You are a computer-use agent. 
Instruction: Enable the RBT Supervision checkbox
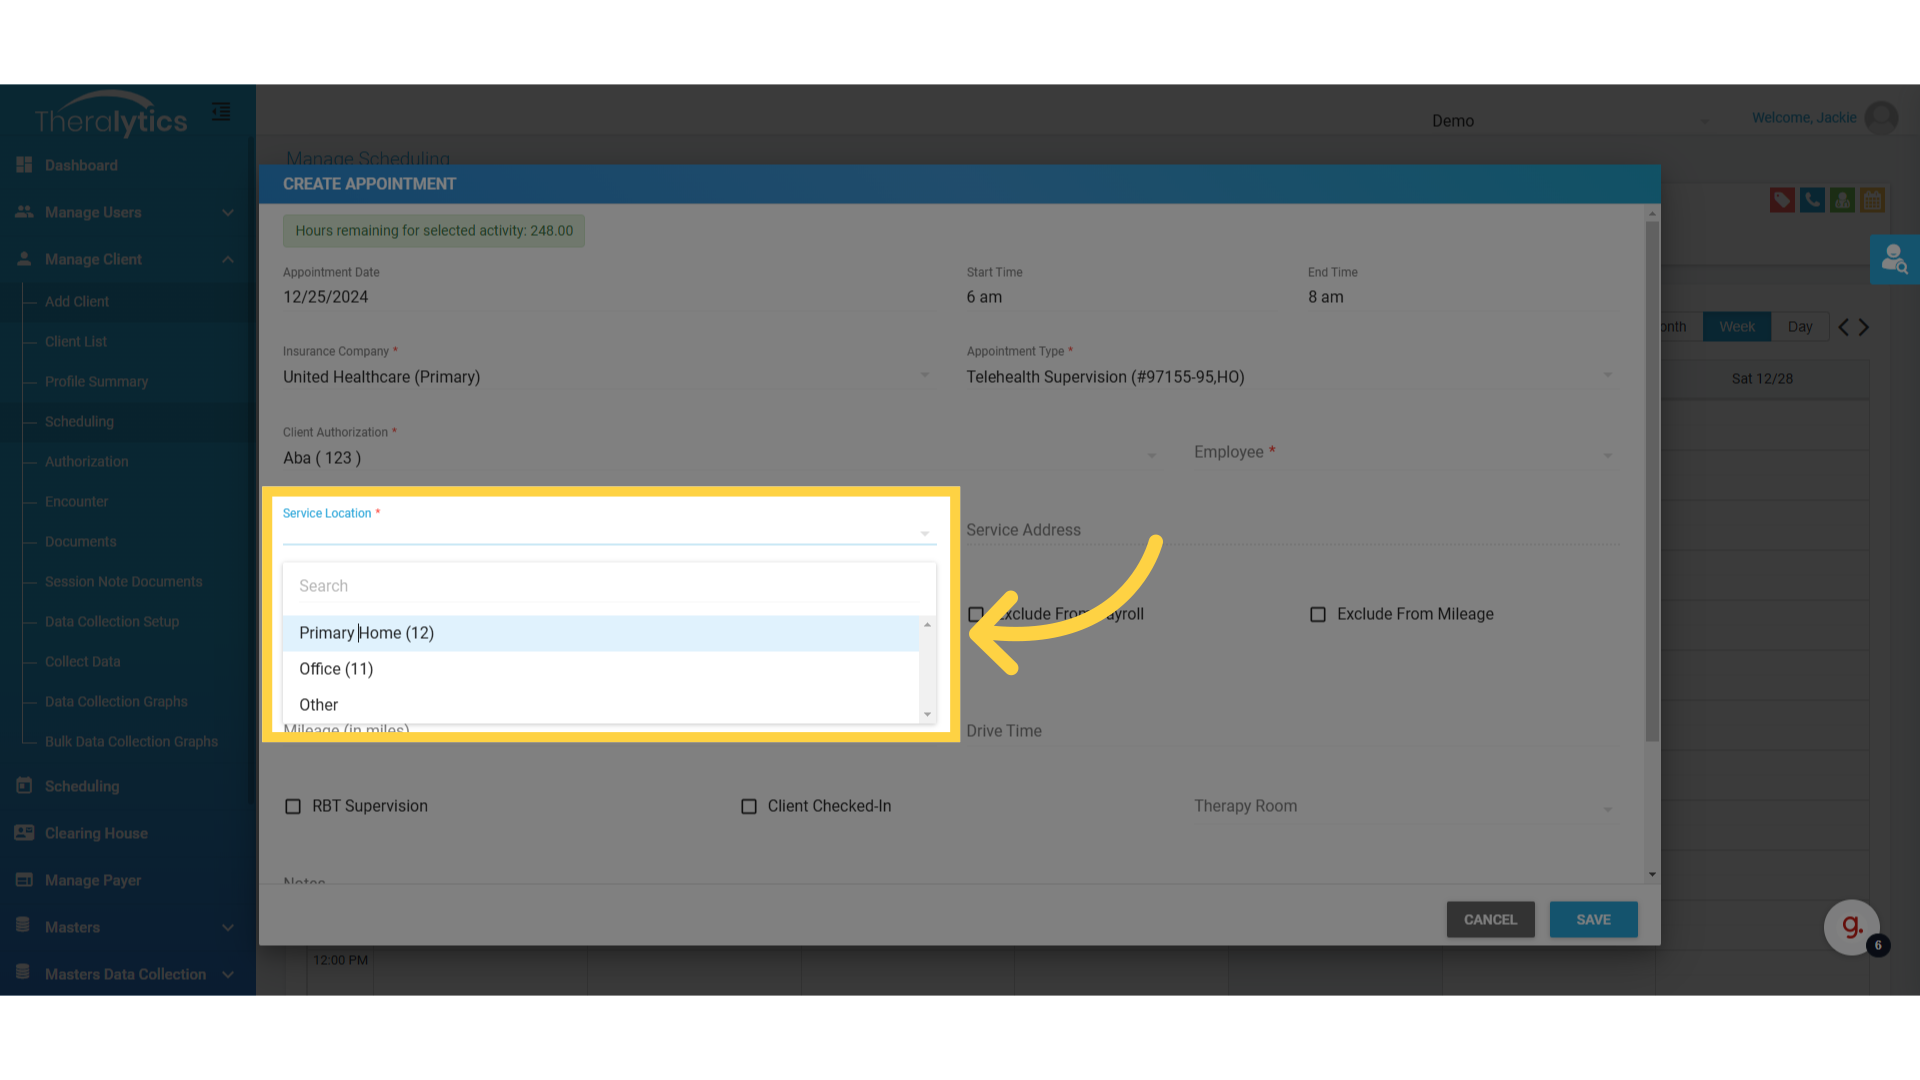[x=293, y=806]
